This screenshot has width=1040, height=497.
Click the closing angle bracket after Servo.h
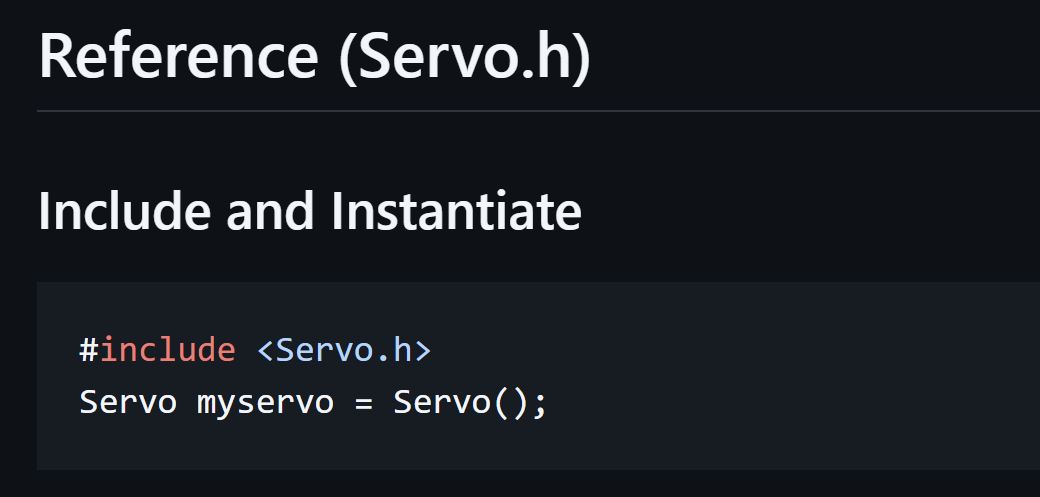tap(423, 351)
